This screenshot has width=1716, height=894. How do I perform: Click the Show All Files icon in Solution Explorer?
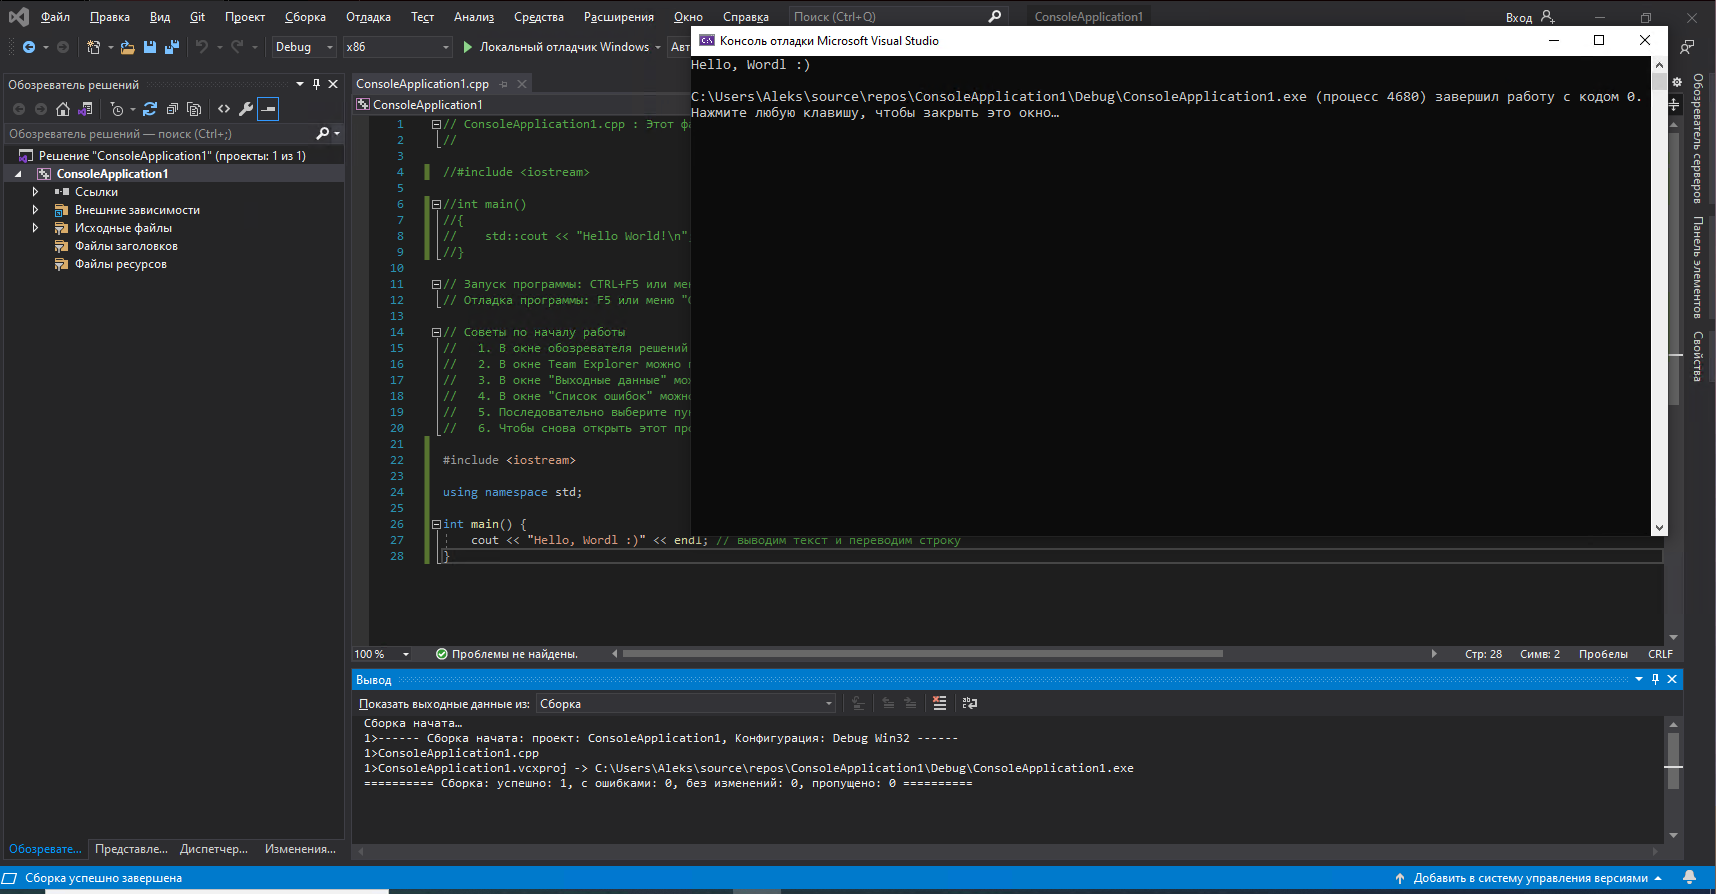(x=194, y=109)
